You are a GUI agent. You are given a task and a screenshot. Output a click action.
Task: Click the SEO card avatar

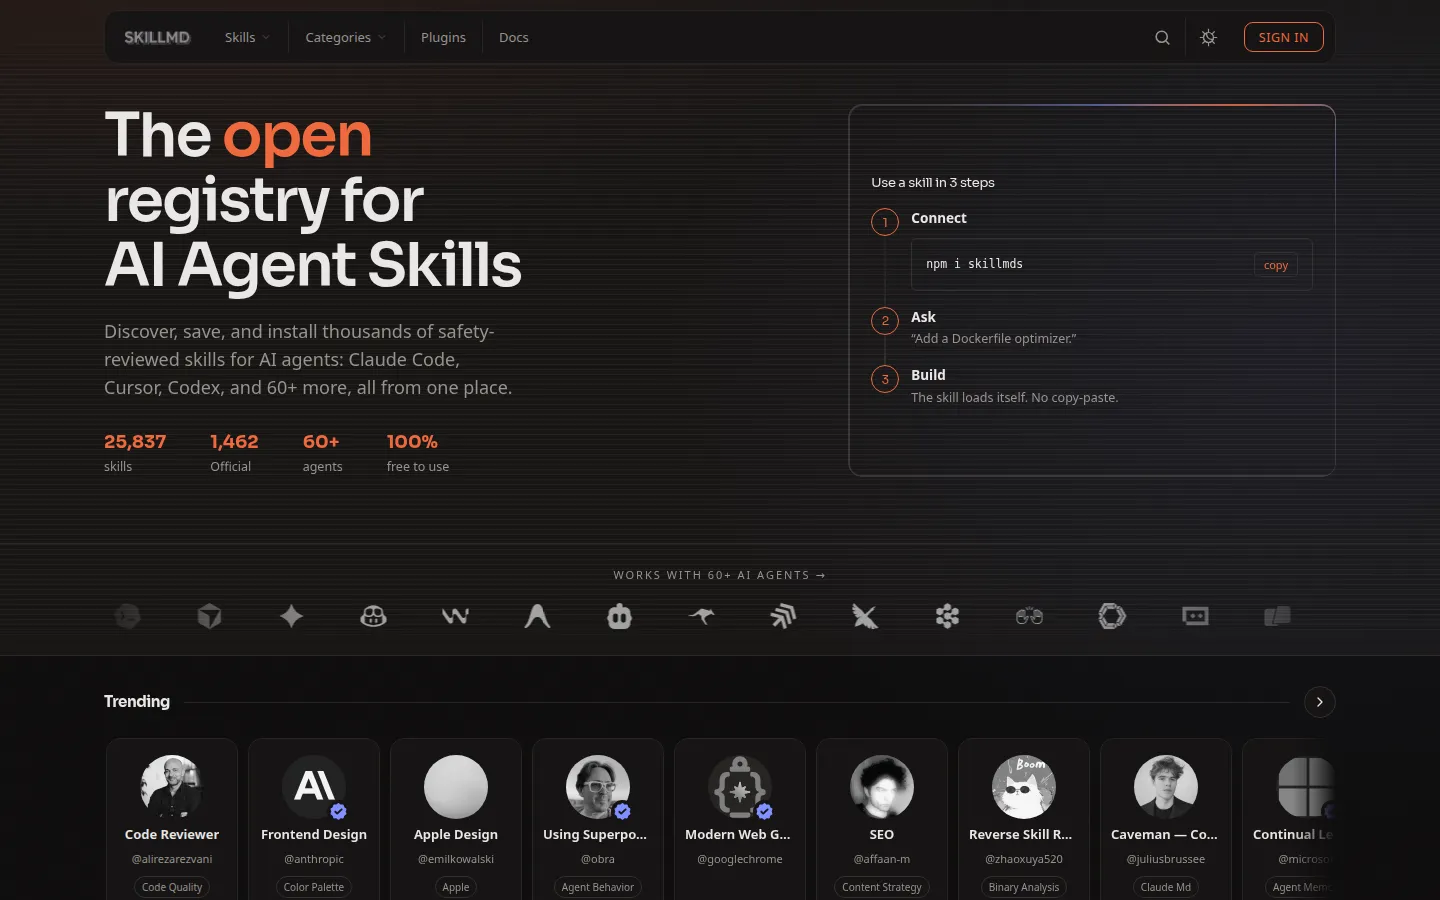tap(882, 787)
